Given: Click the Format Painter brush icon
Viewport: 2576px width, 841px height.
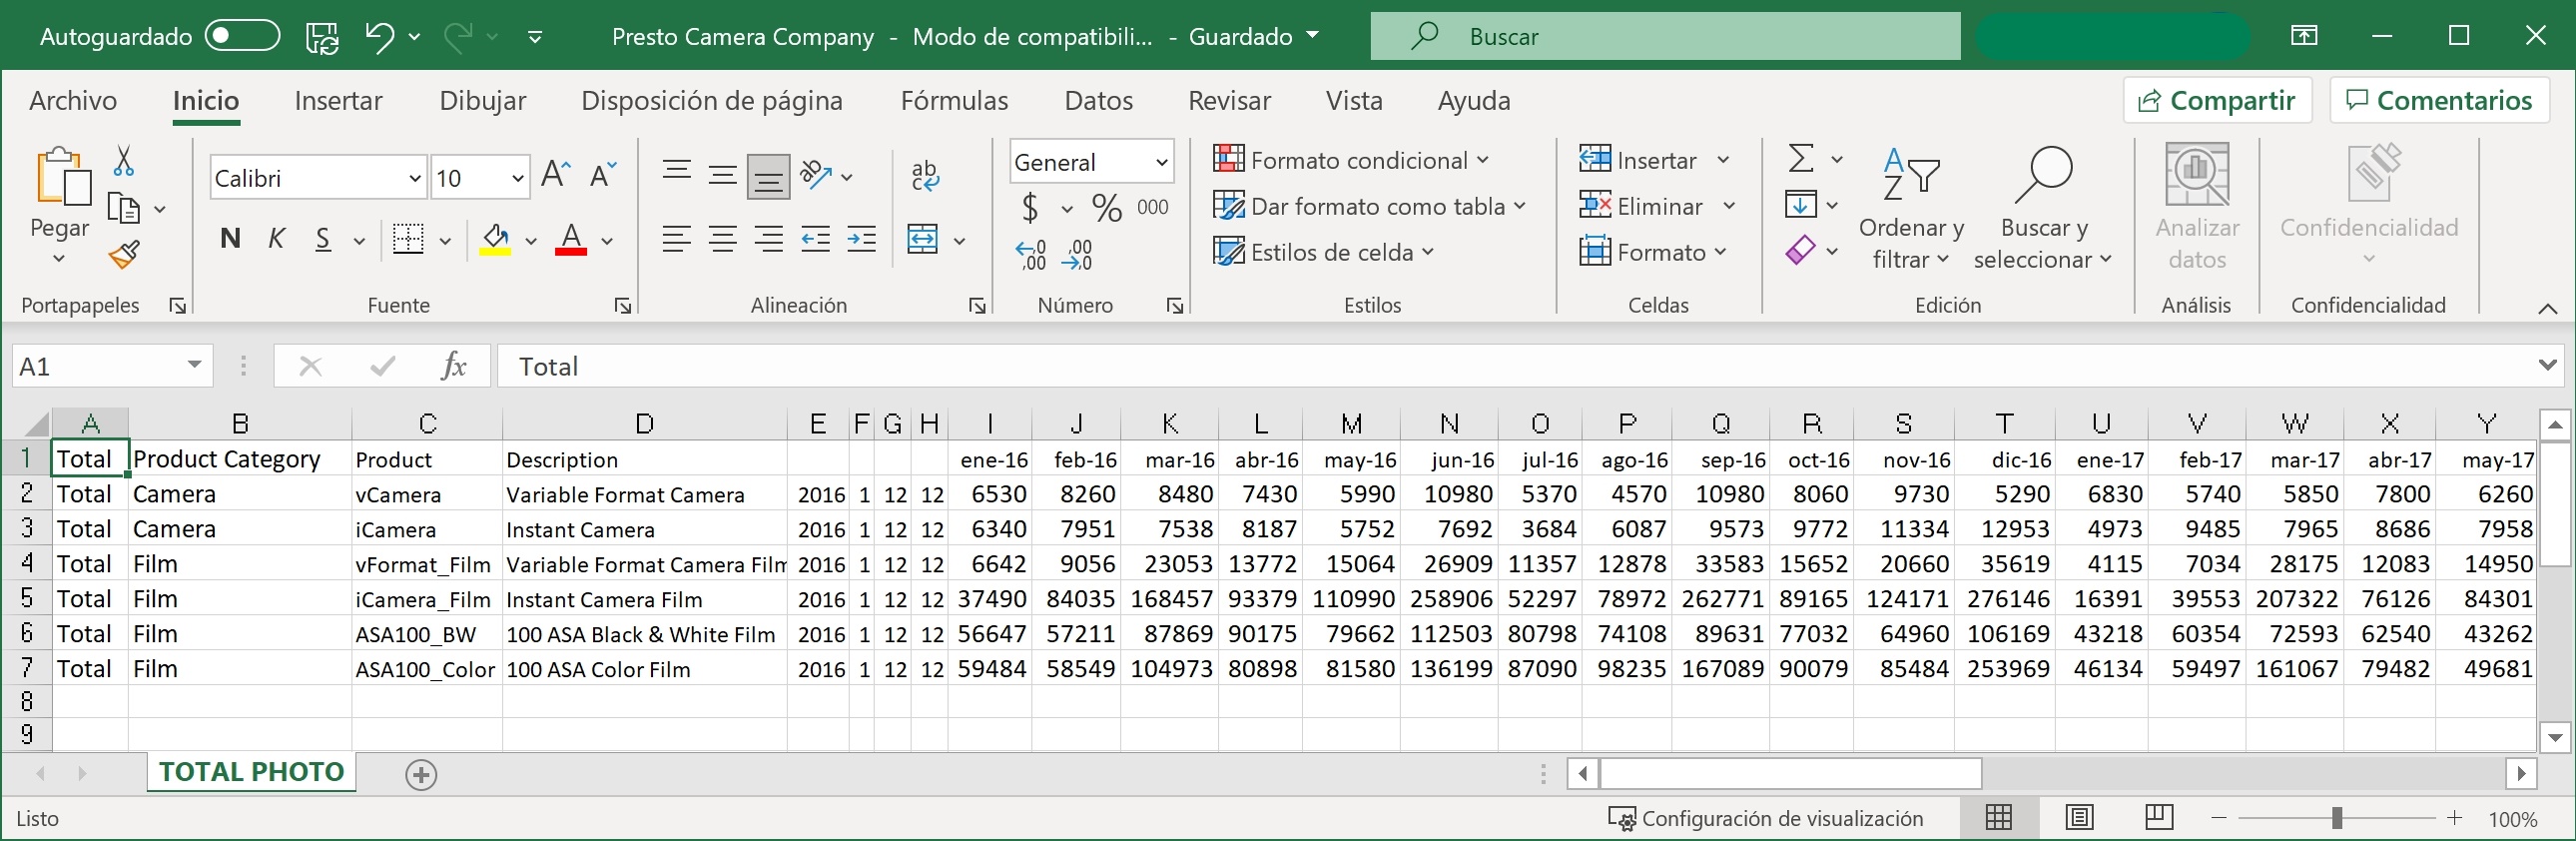Looking at the screenshot, I should click(x=124, y=256).
